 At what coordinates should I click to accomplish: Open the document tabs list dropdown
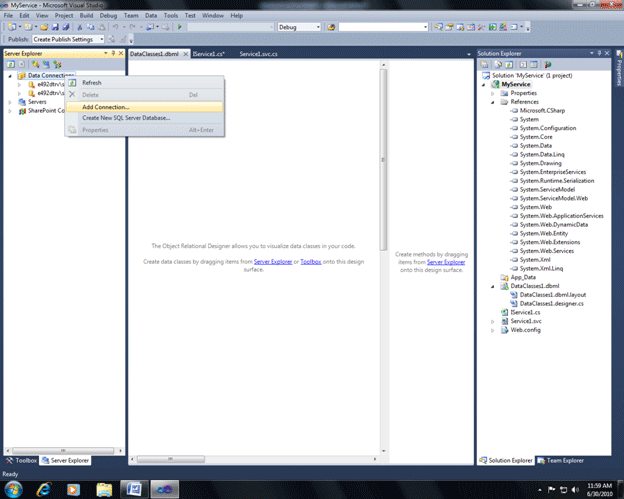[469, 54]
